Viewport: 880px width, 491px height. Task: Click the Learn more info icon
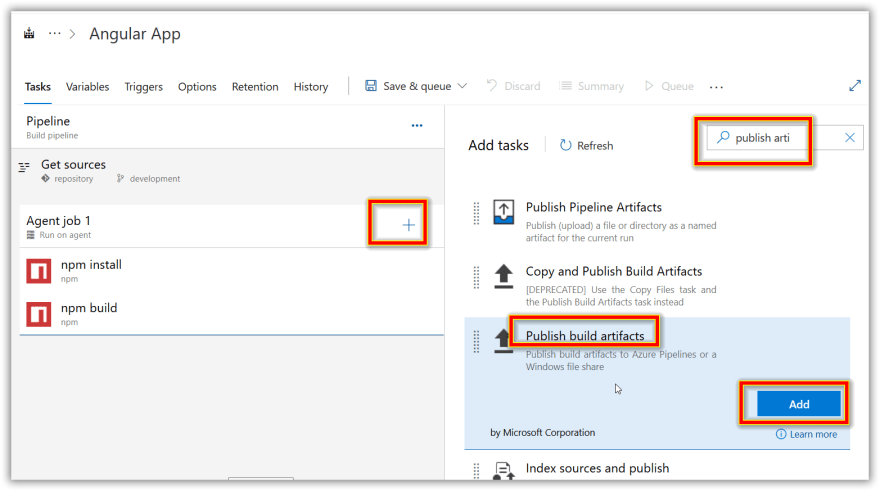tap(781, 434)
